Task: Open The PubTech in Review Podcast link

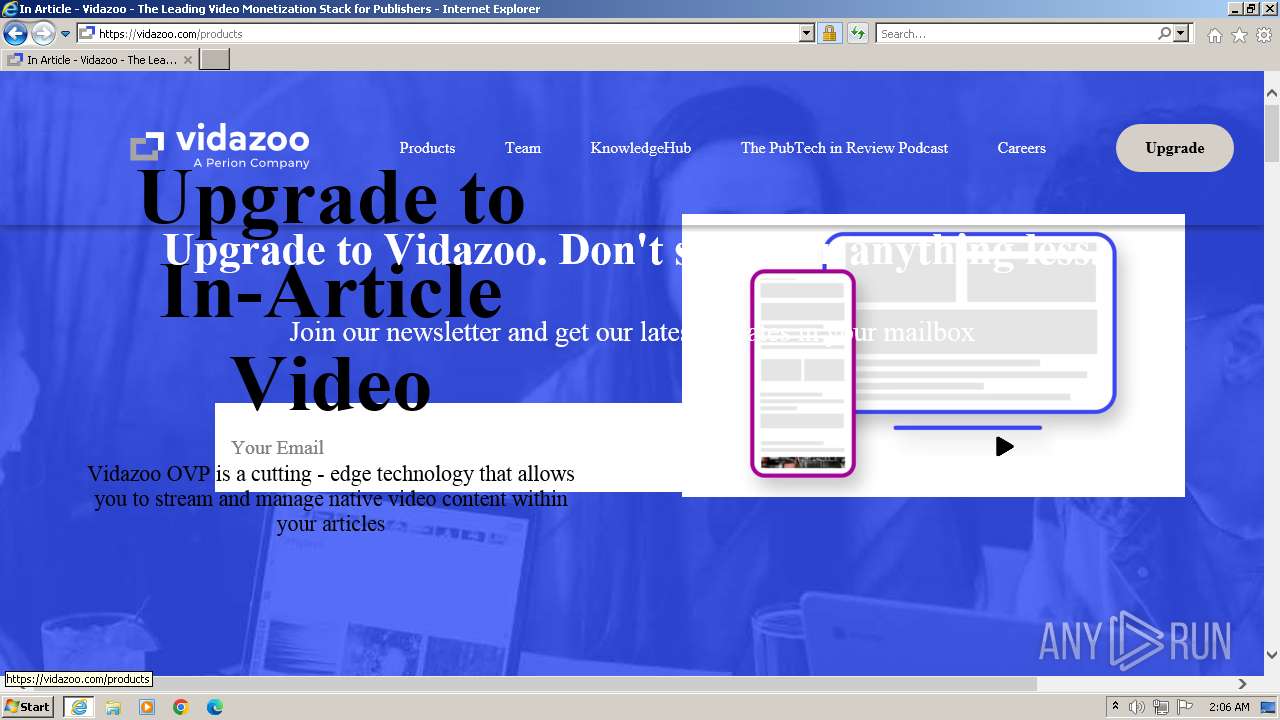Action: point(844,148)
